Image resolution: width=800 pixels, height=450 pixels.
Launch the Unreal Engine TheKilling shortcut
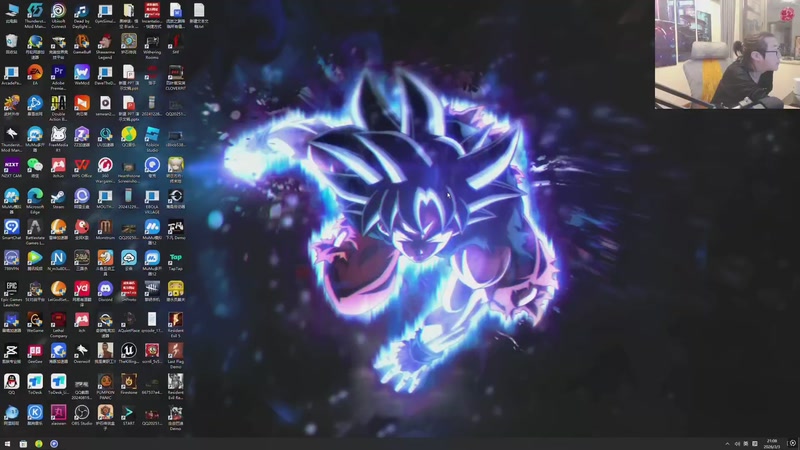point(129,354)
